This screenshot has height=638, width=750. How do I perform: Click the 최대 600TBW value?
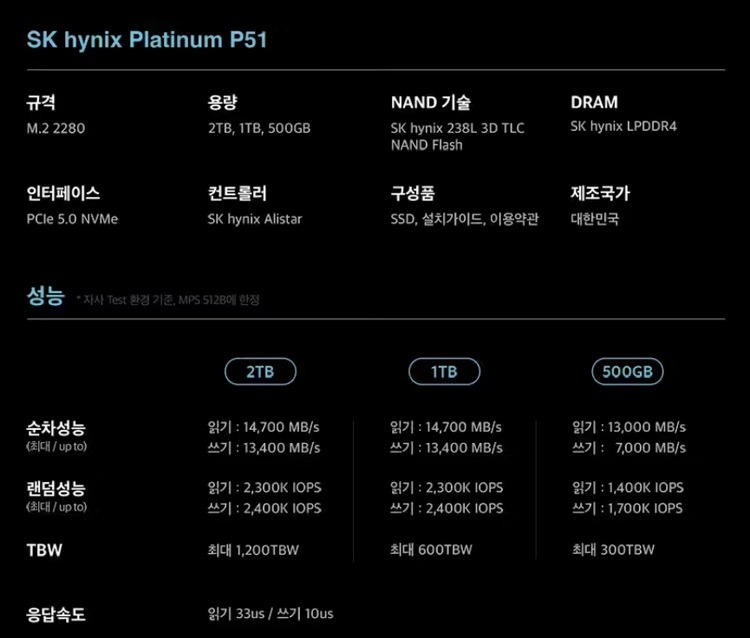click(x=431, y=550)
